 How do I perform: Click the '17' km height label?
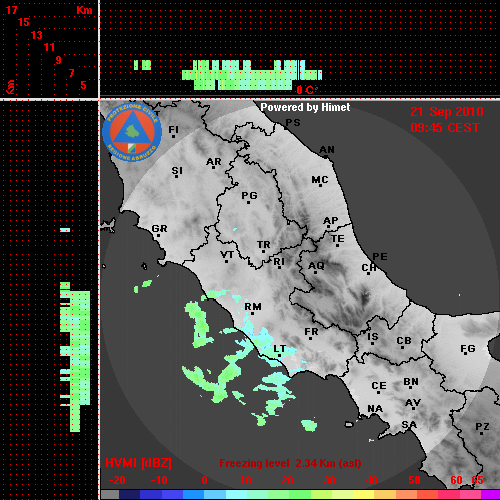[x=11, y=10]
